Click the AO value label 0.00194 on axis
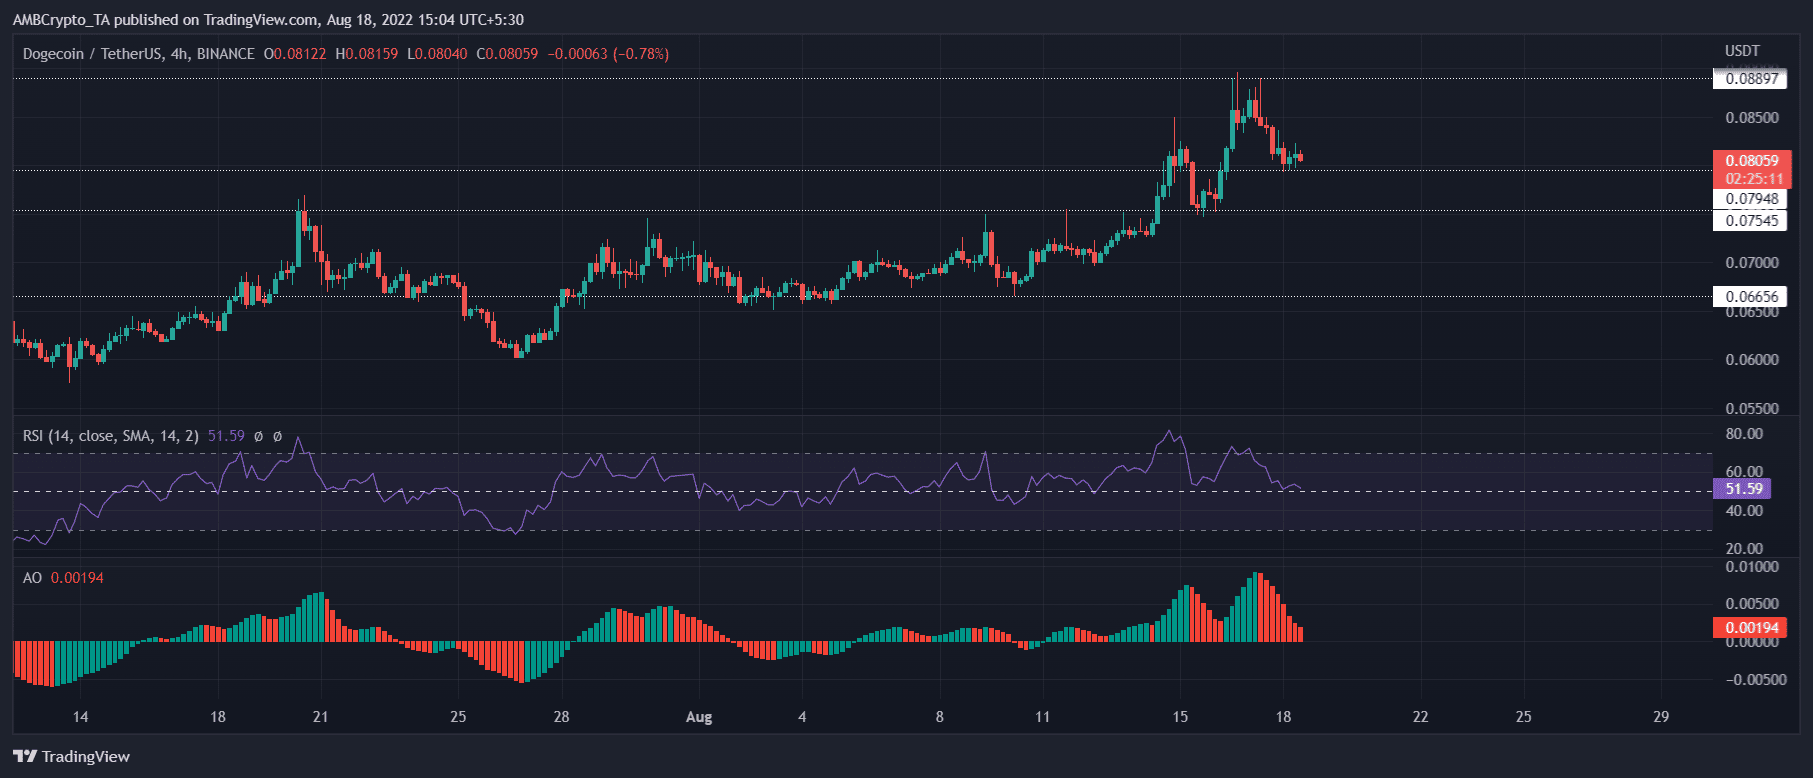The image size is (1813, 778). [1750, 628]
